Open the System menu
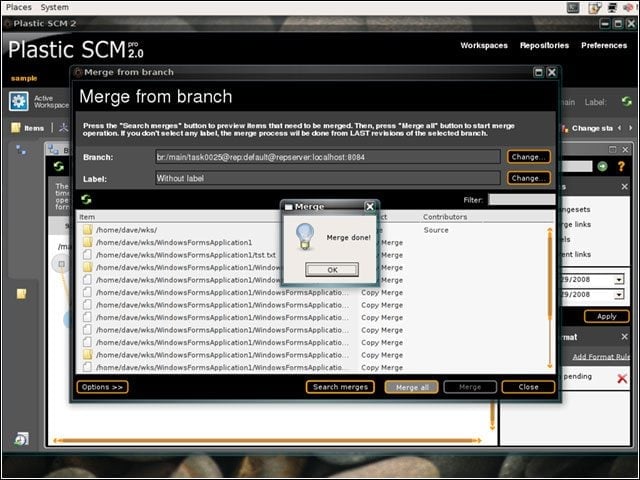The width and height of the screenshot is (640, 480). point(54,7)
